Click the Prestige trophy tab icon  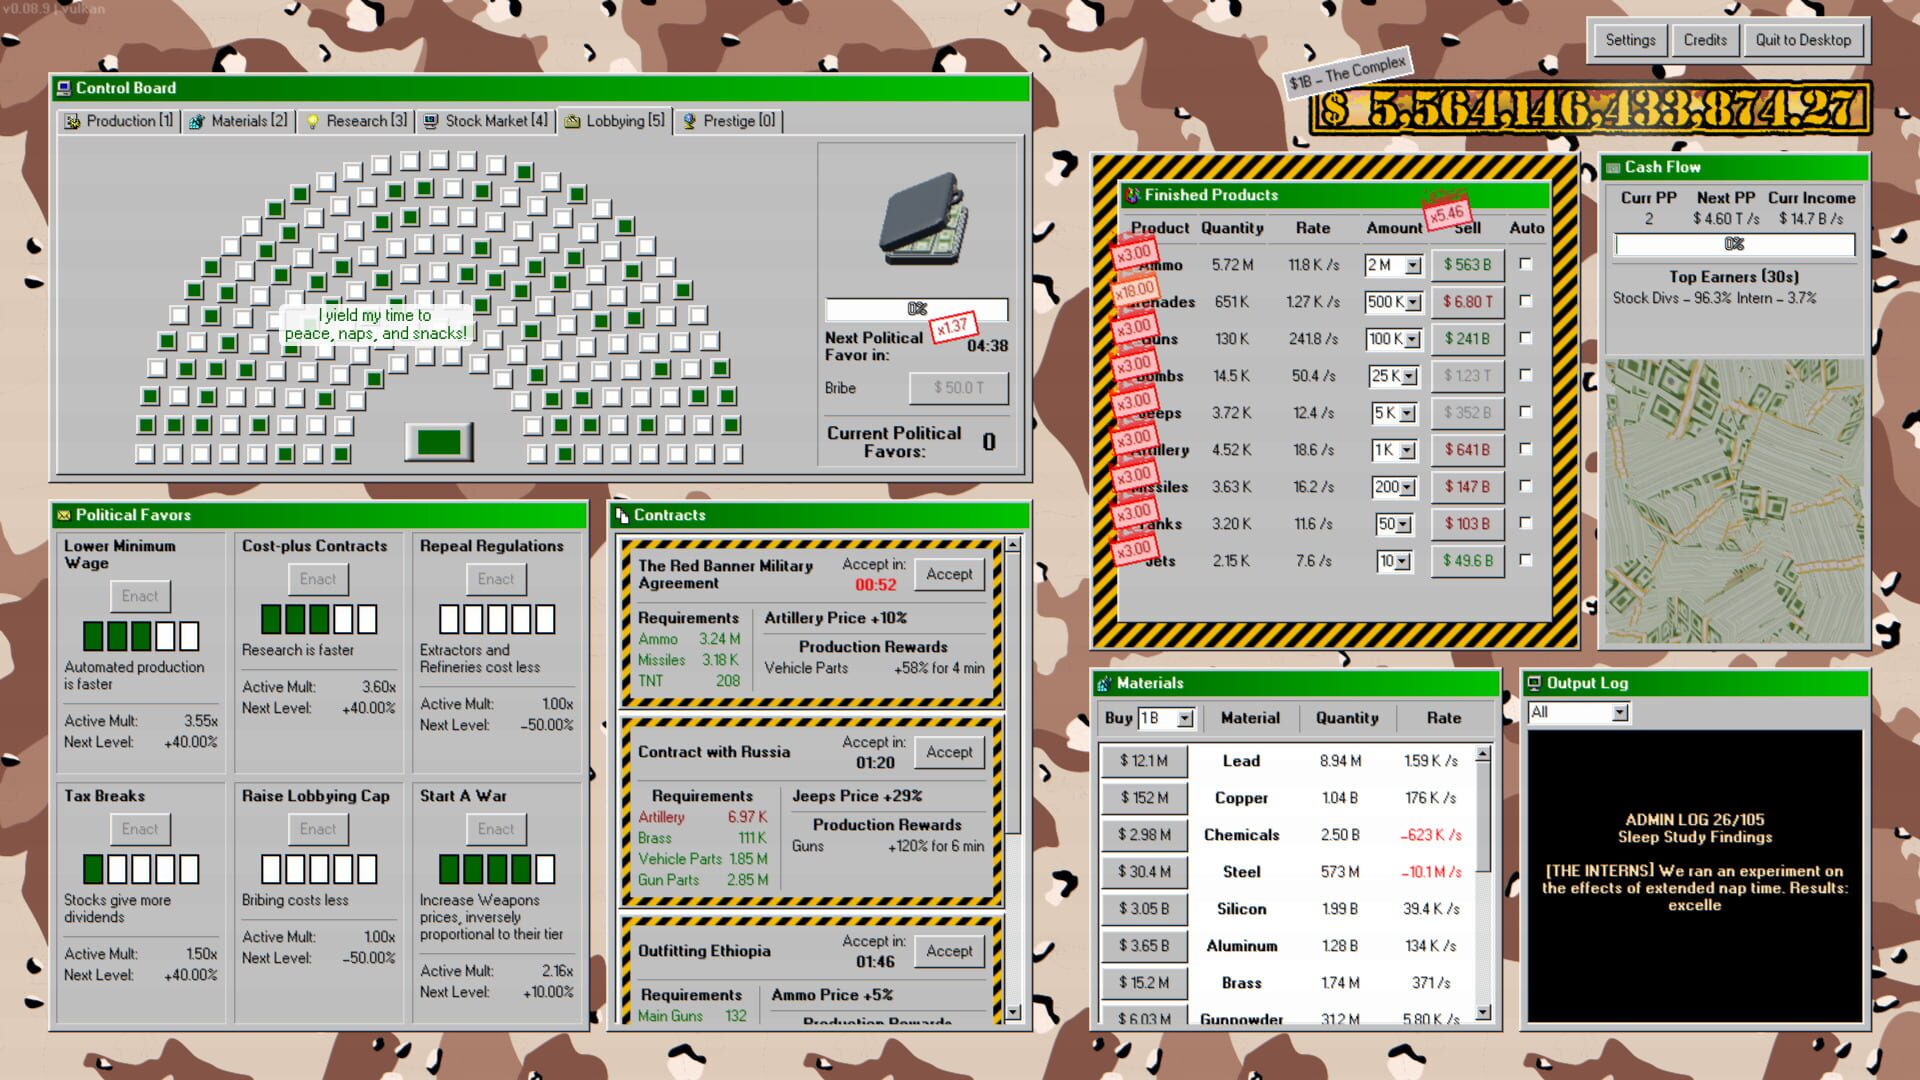click(688, 120)
